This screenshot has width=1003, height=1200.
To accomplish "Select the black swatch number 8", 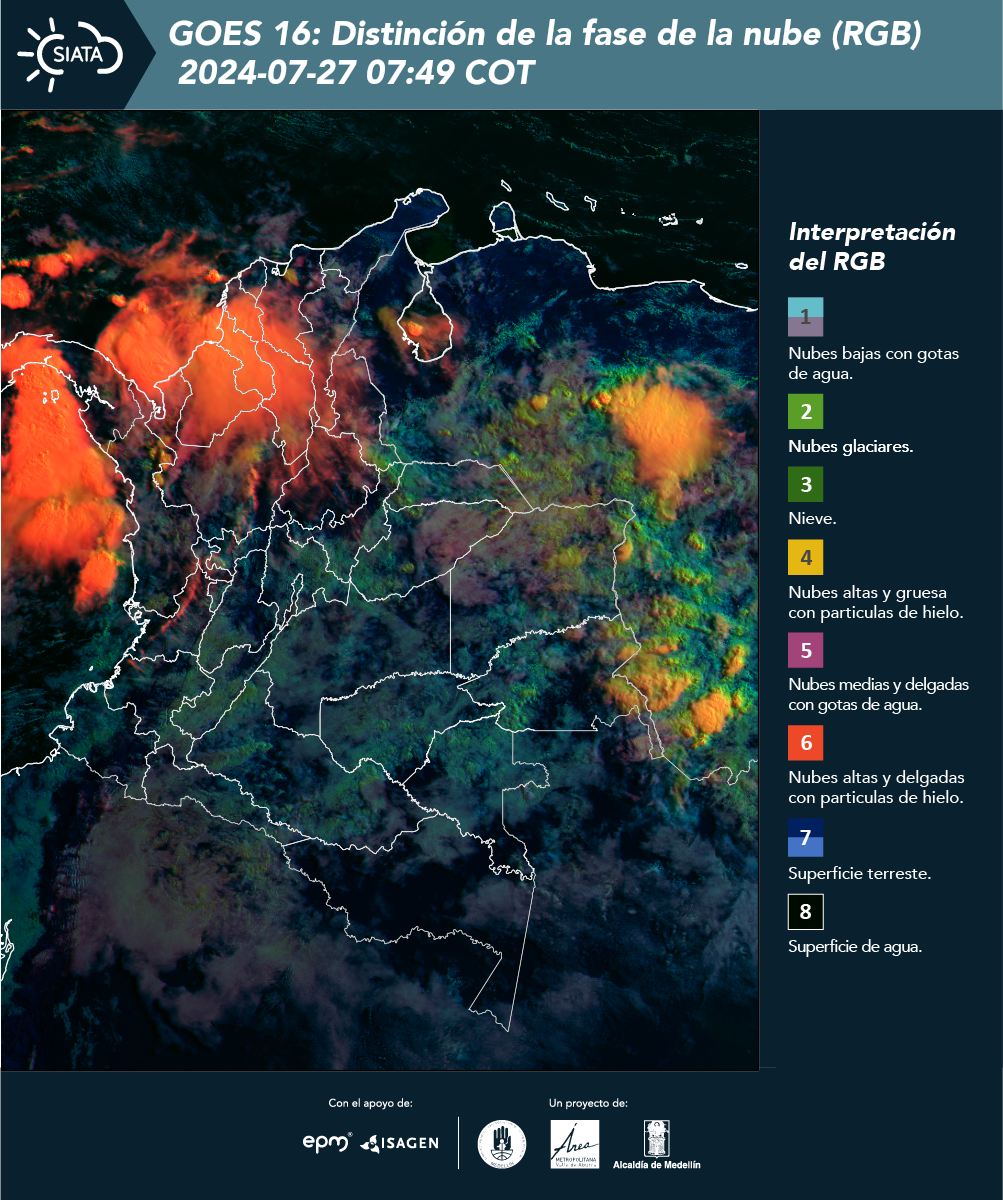I will point(805,912).
